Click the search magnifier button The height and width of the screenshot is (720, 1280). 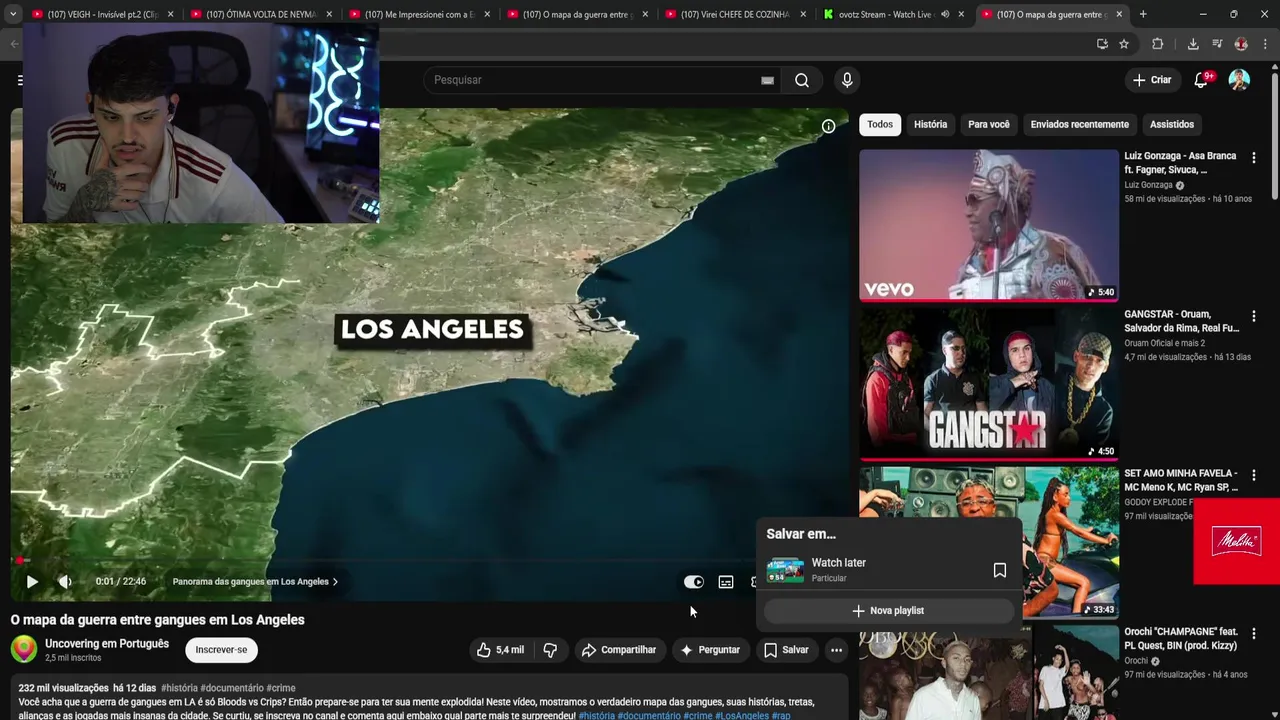[x=802, y=80]
